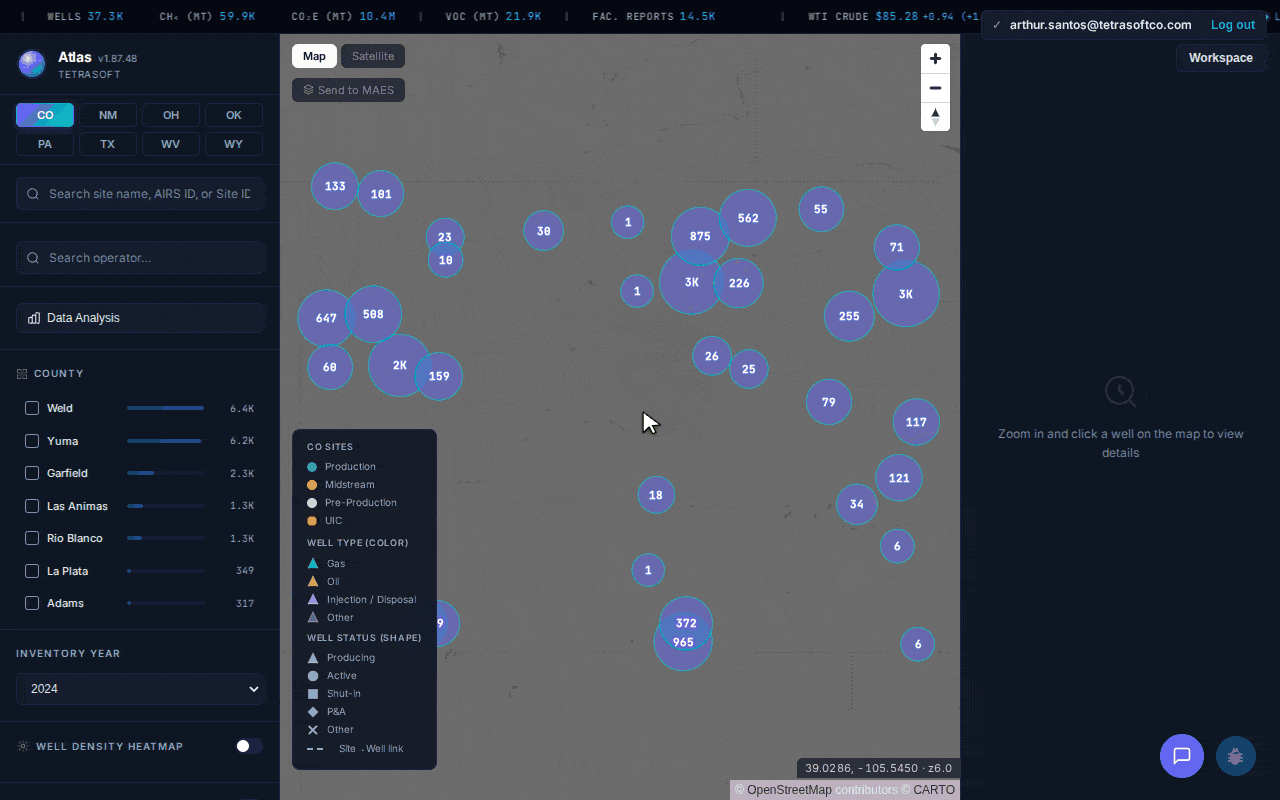Click the Gas triangle legend icon
The width and height of the screenshot is (1280, 800).
pos(313,563)
